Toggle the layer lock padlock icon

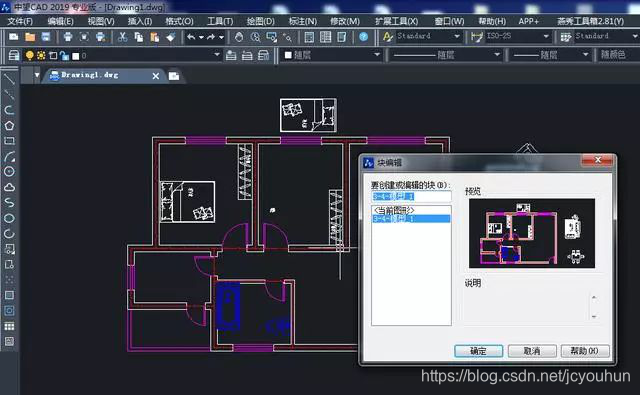(64, 55)
